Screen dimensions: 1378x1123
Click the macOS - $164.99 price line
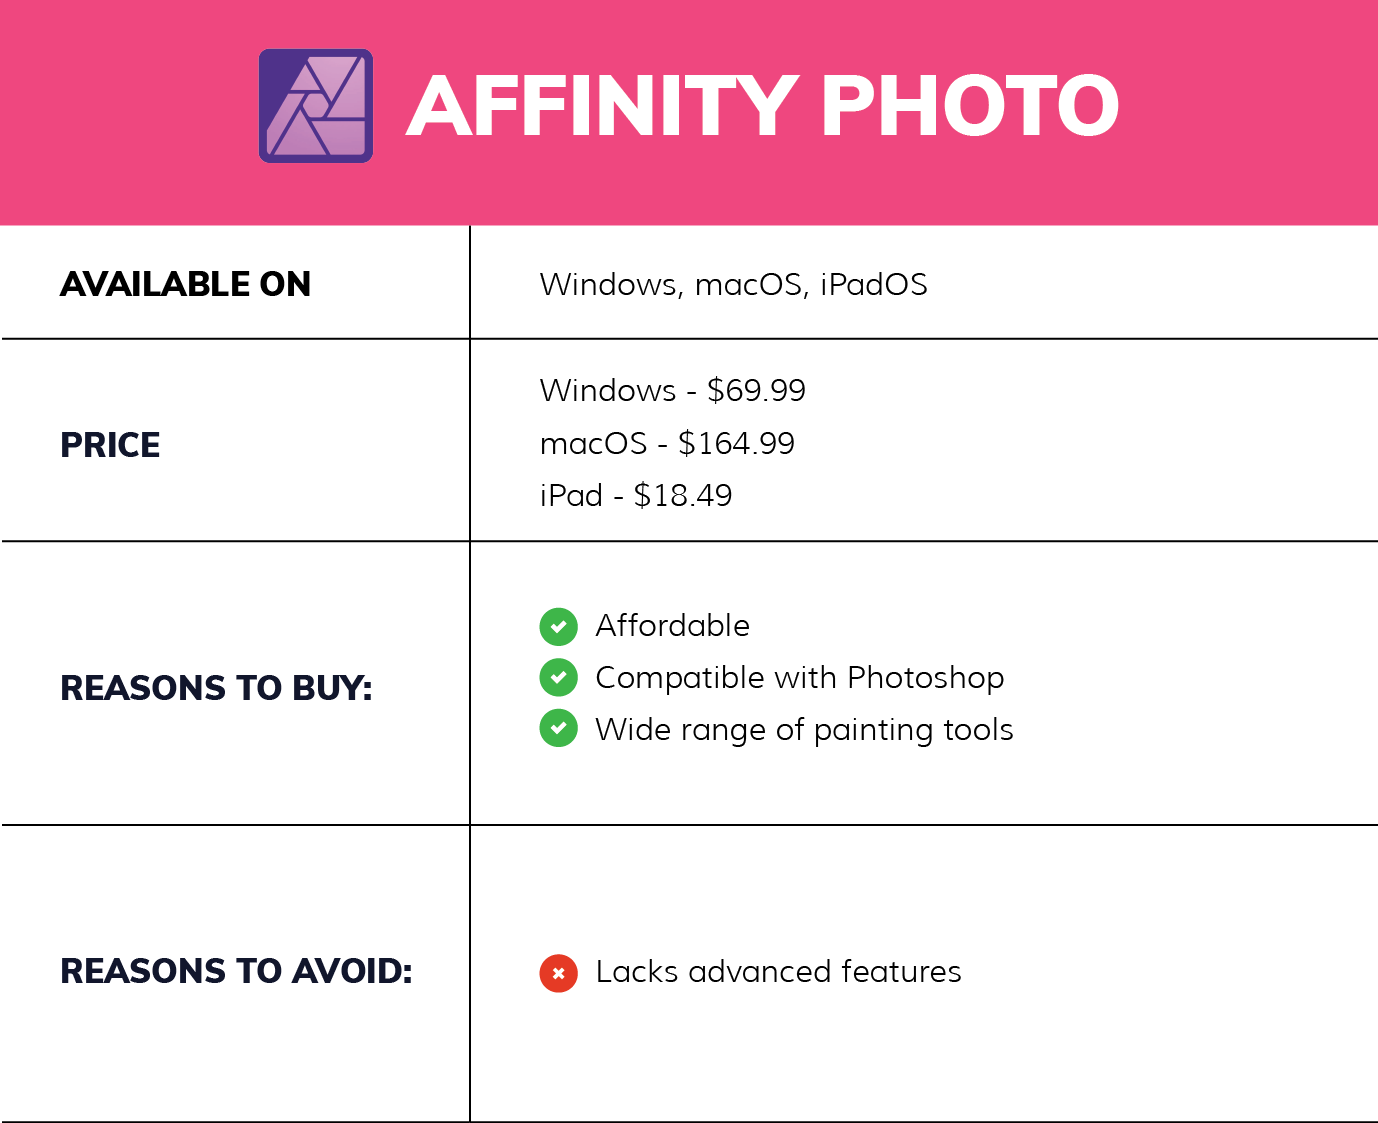coord(667,443)
